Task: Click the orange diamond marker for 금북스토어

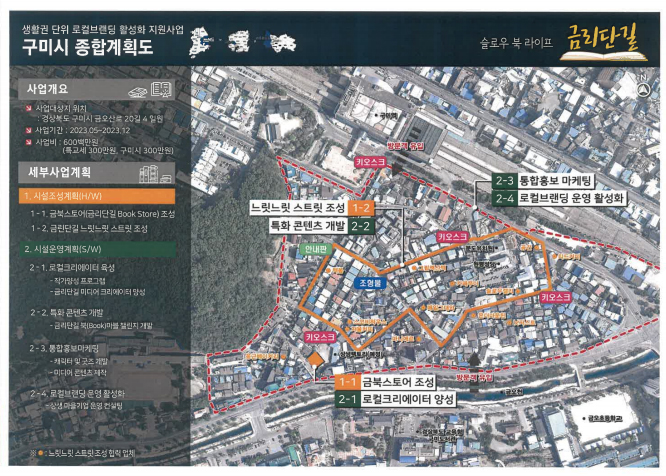Action: pos(315,359)
